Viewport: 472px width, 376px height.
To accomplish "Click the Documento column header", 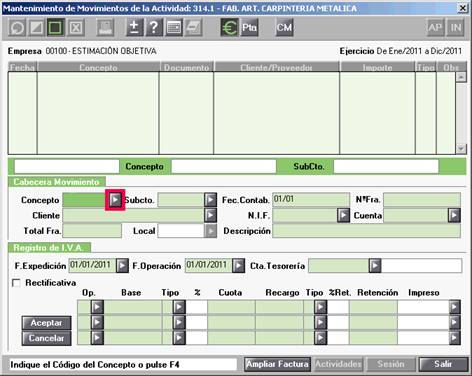I will tap(187, 67).
